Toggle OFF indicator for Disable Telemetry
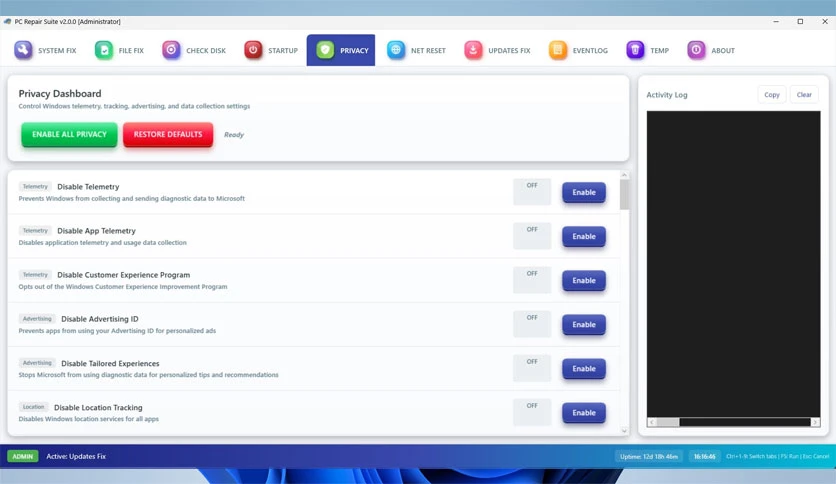Image resolution: width=836 pixels, height=484 pixels. coord(532,192)
